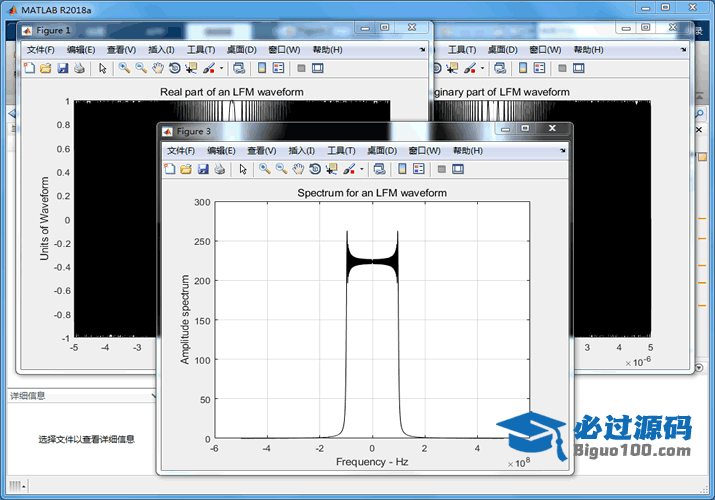The height and width of the screenshot is (500, 715).
Task: Select the Rotate 3D tool in Figure 3
Action: coord(315,169)
